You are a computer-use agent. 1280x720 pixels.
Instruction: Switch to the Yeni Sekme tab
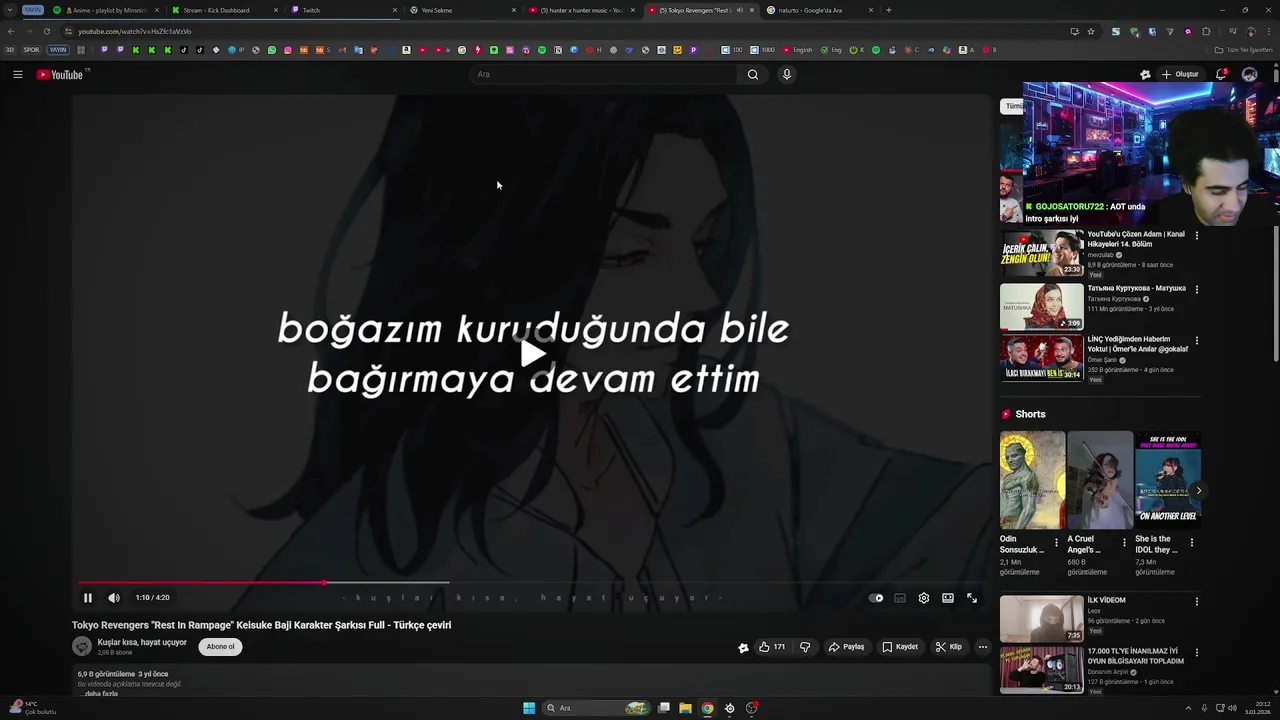[461, 10]
